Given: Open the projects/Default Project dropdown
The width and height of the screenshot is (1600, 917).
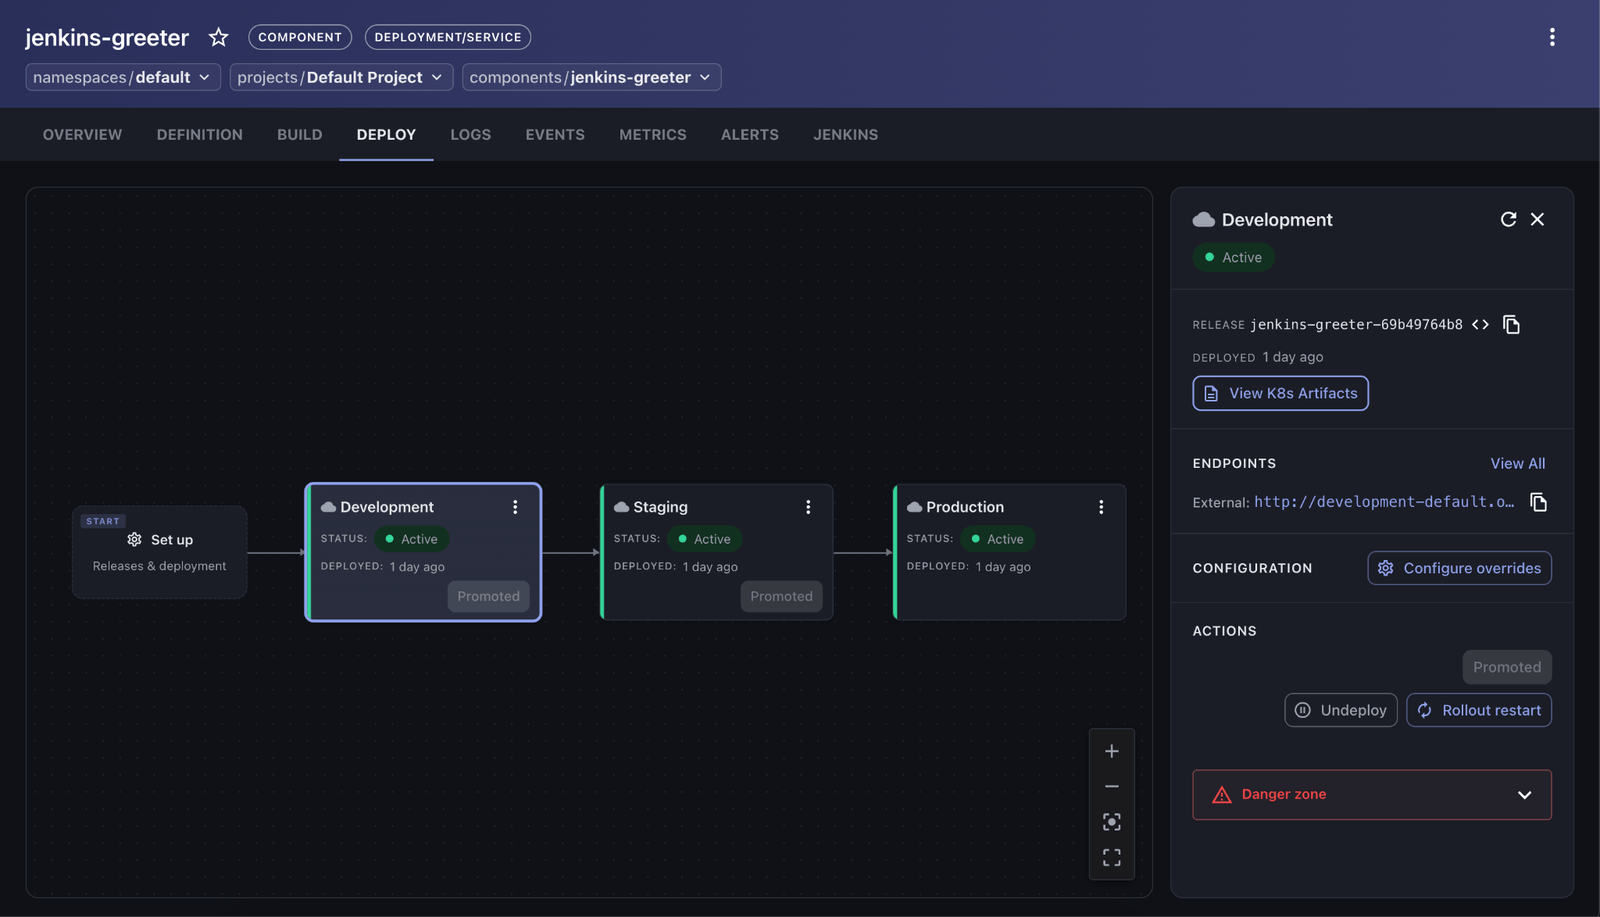Looking at the screenshot, I should coord(341,77).
